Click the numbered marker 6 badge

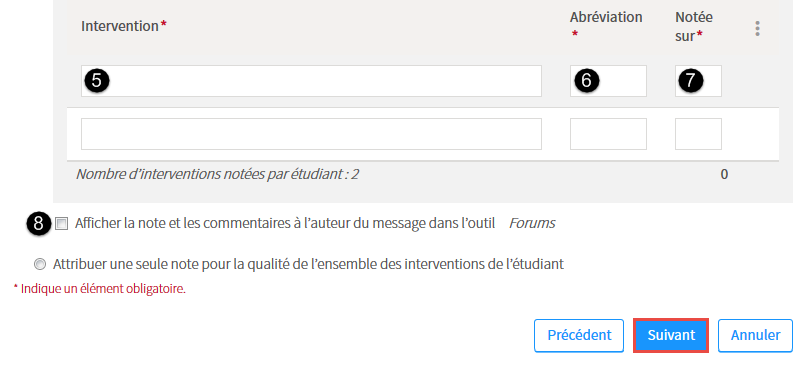586,80
